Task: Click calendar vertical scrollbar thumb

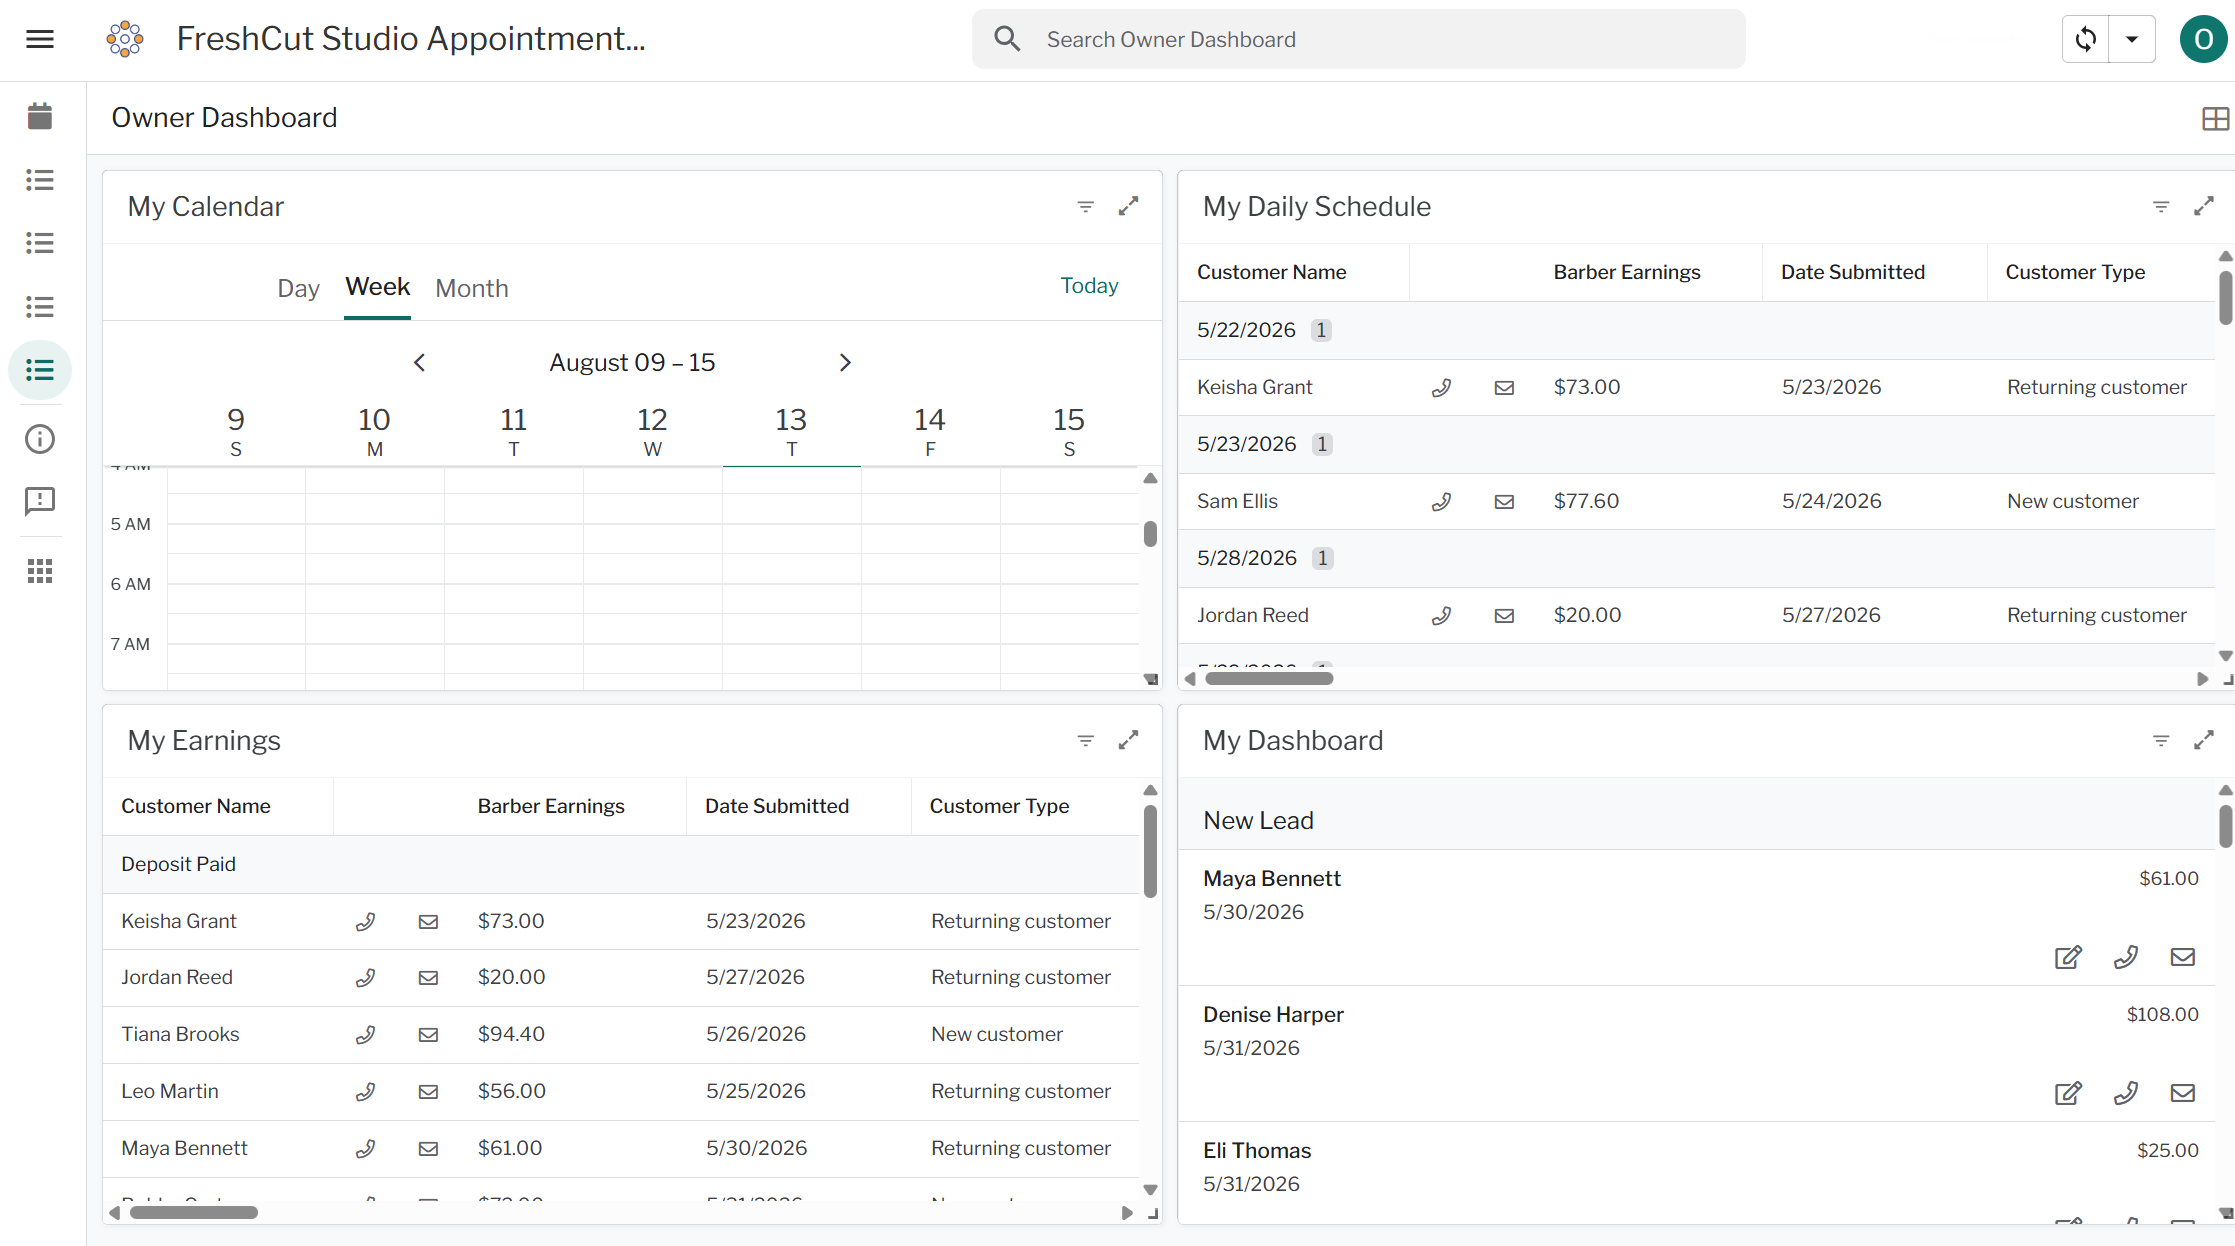Action: pyautogui.click(x=1150, y=534)
